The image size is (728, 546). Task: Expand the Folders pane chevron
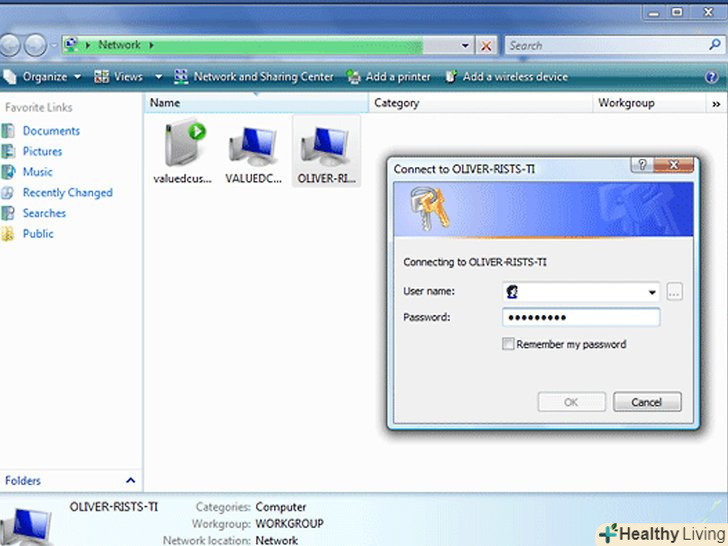(130, 481)
